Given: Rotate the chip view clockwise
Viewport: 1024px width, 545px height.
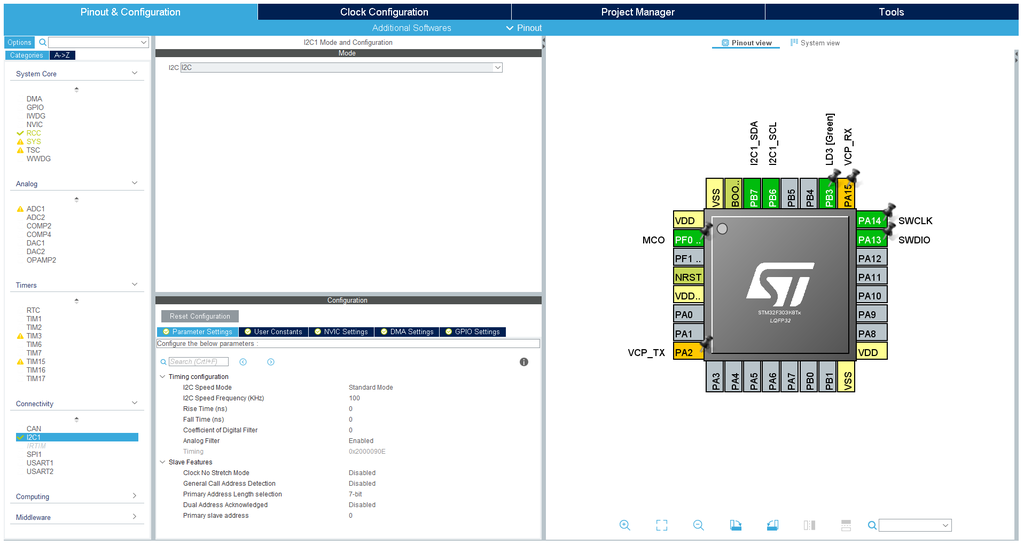Looking at the screenshot, I should click(735, 525).
